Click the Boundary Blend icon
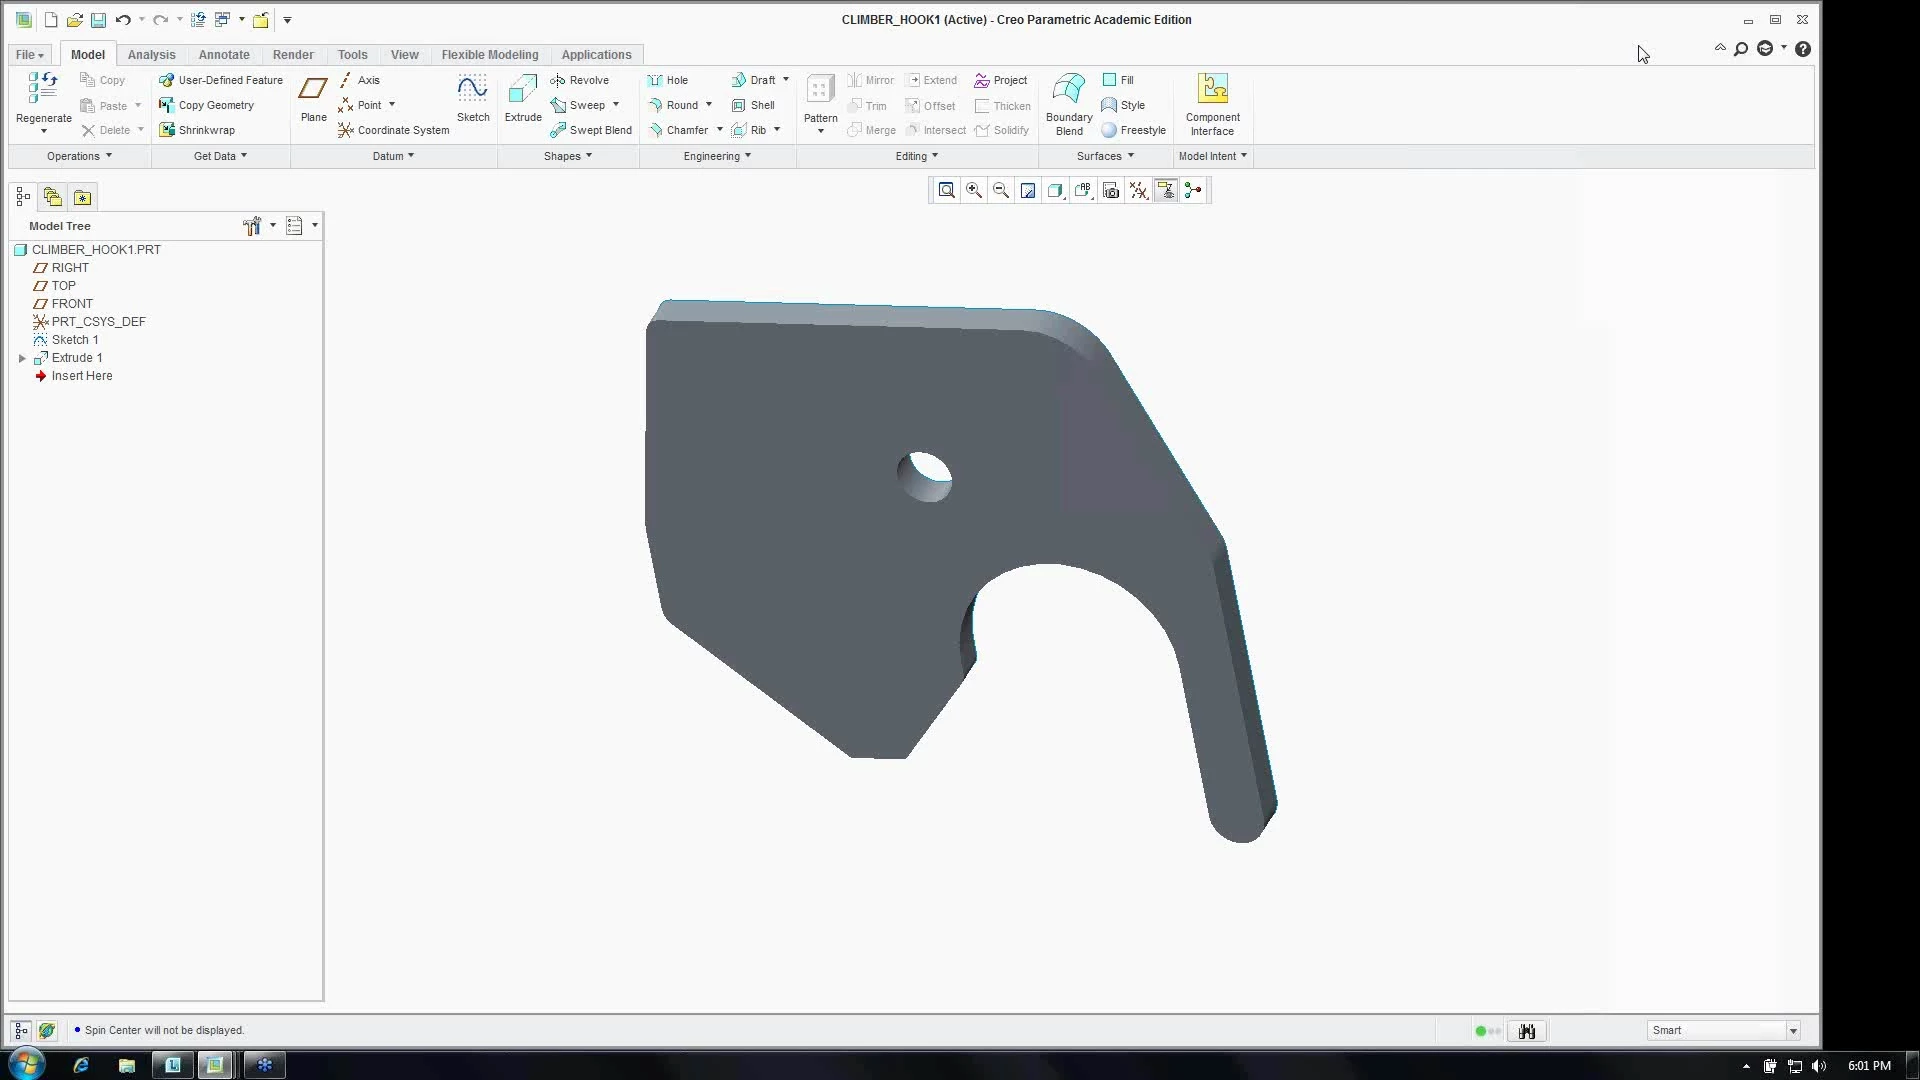The image size is (1920, 1080). click(1068, 91)
